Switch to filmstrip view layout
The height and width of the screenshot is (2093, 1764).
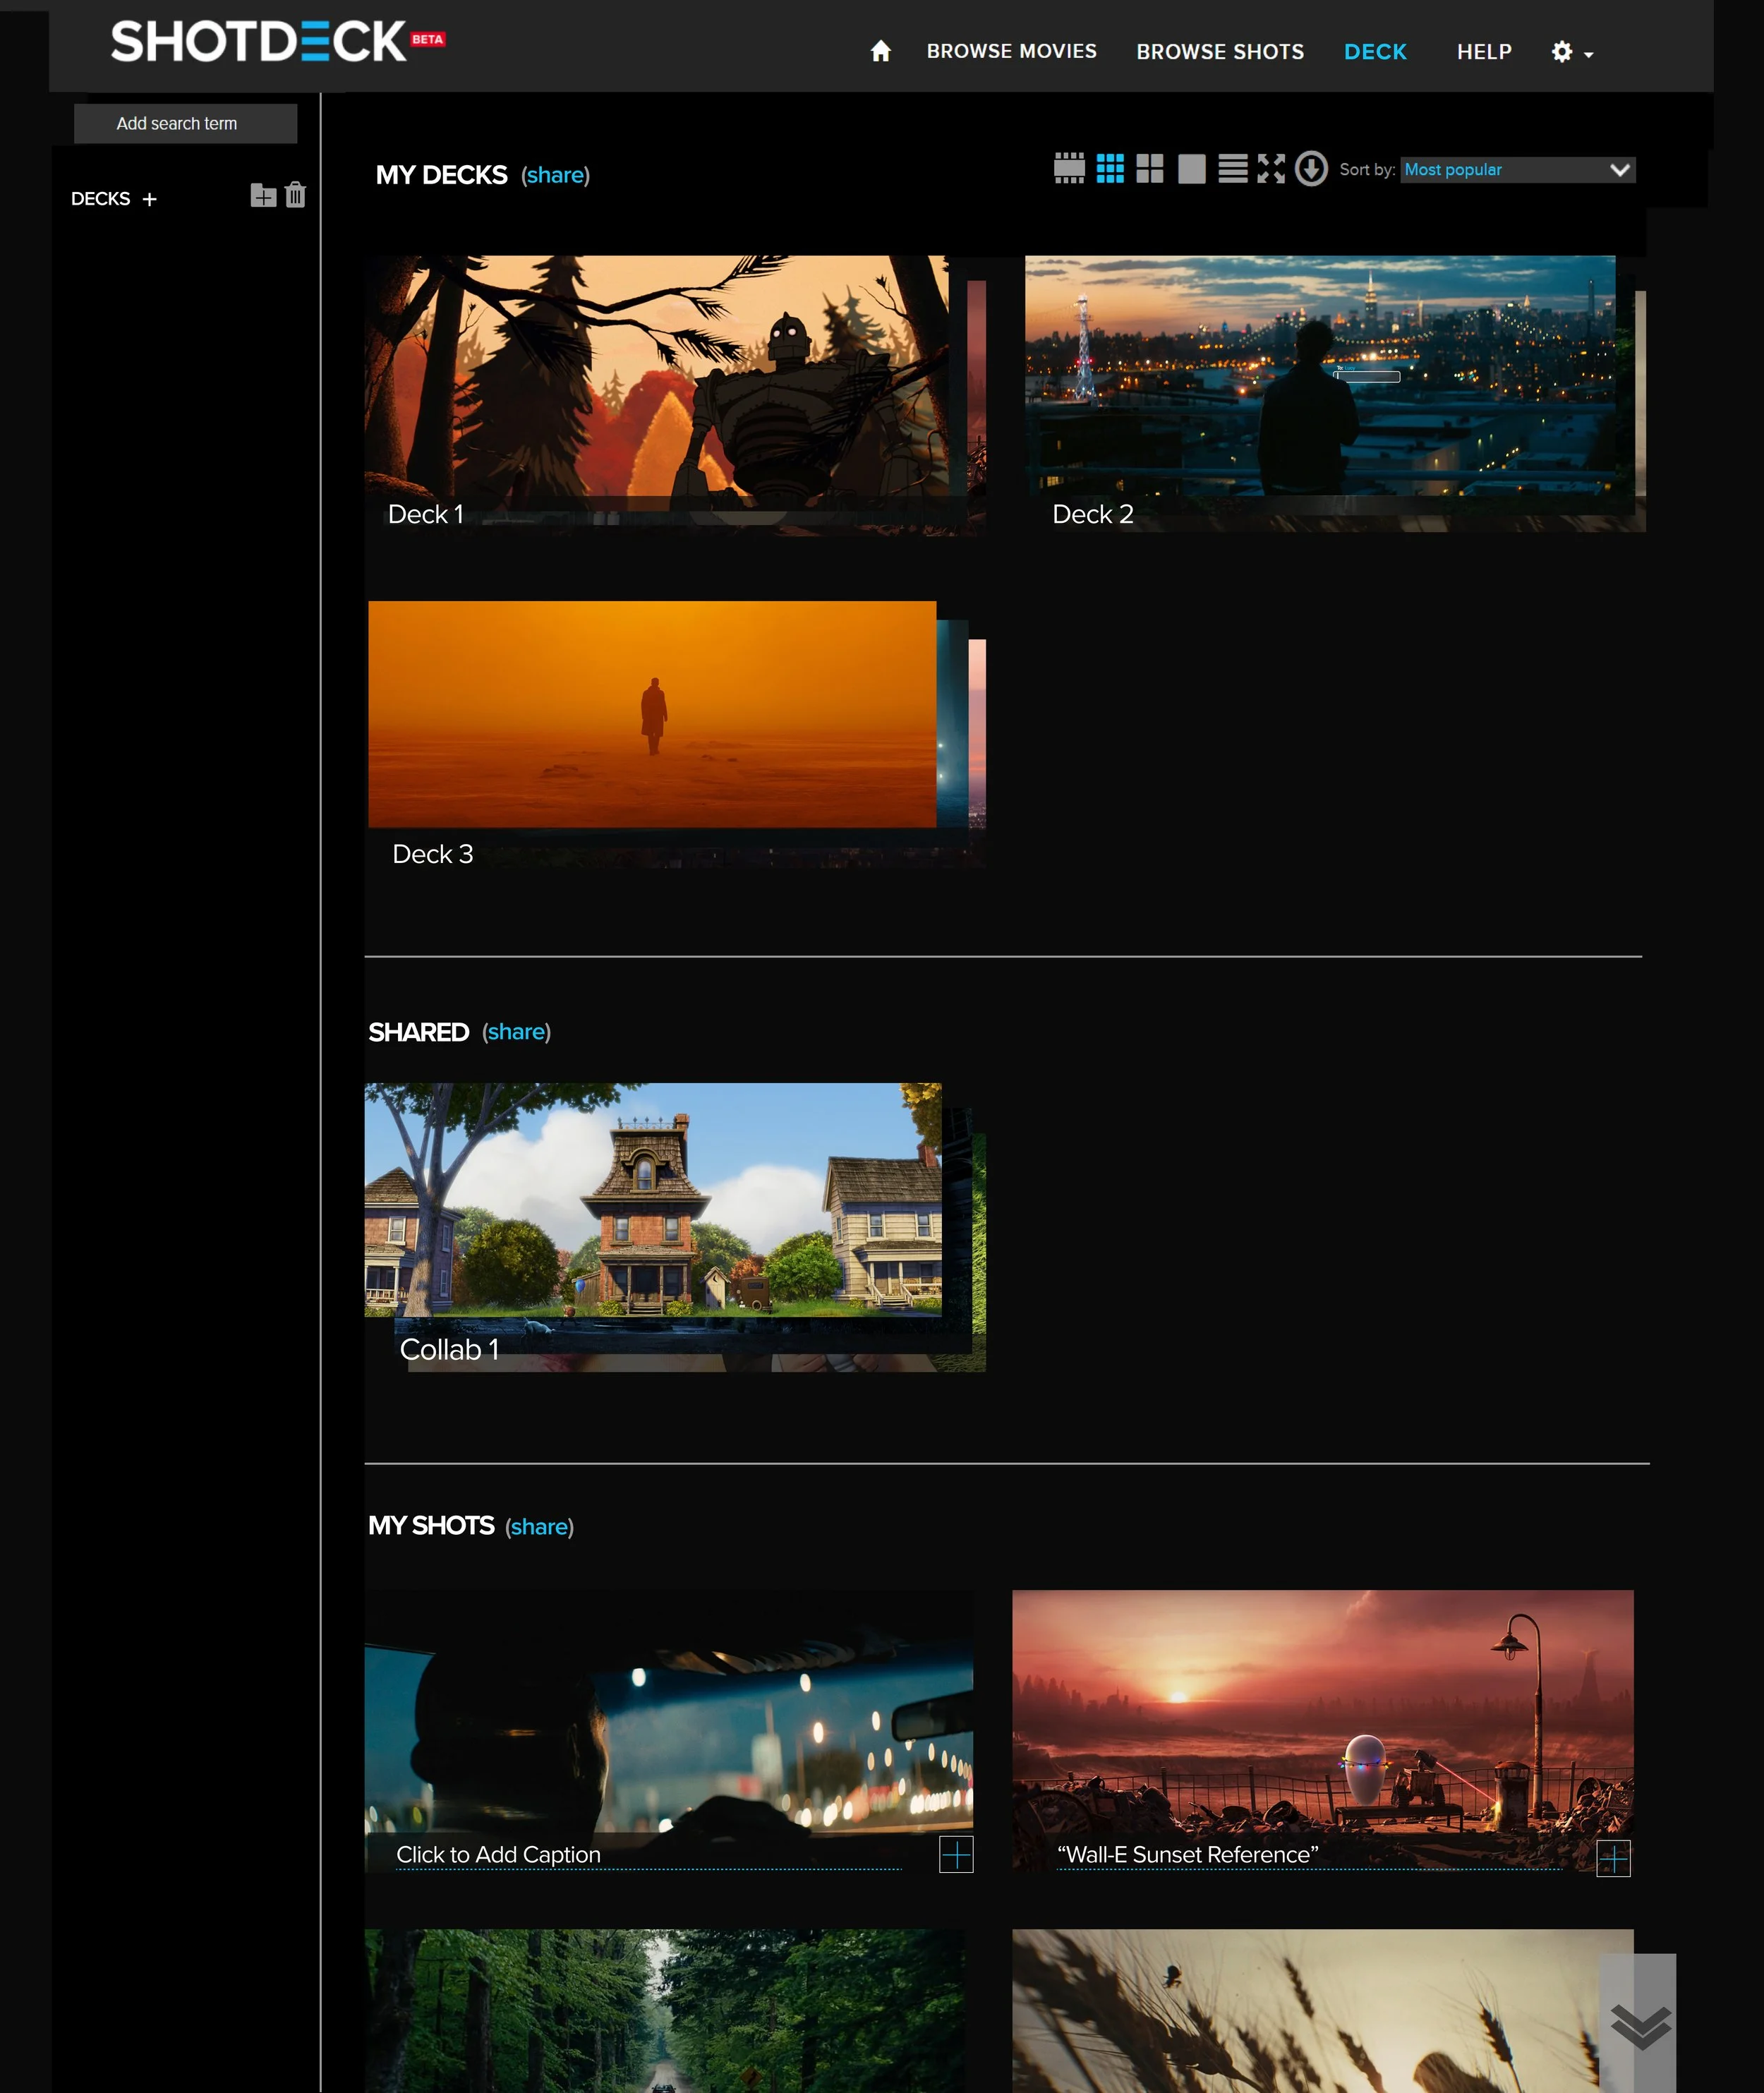click(1069, 168)
